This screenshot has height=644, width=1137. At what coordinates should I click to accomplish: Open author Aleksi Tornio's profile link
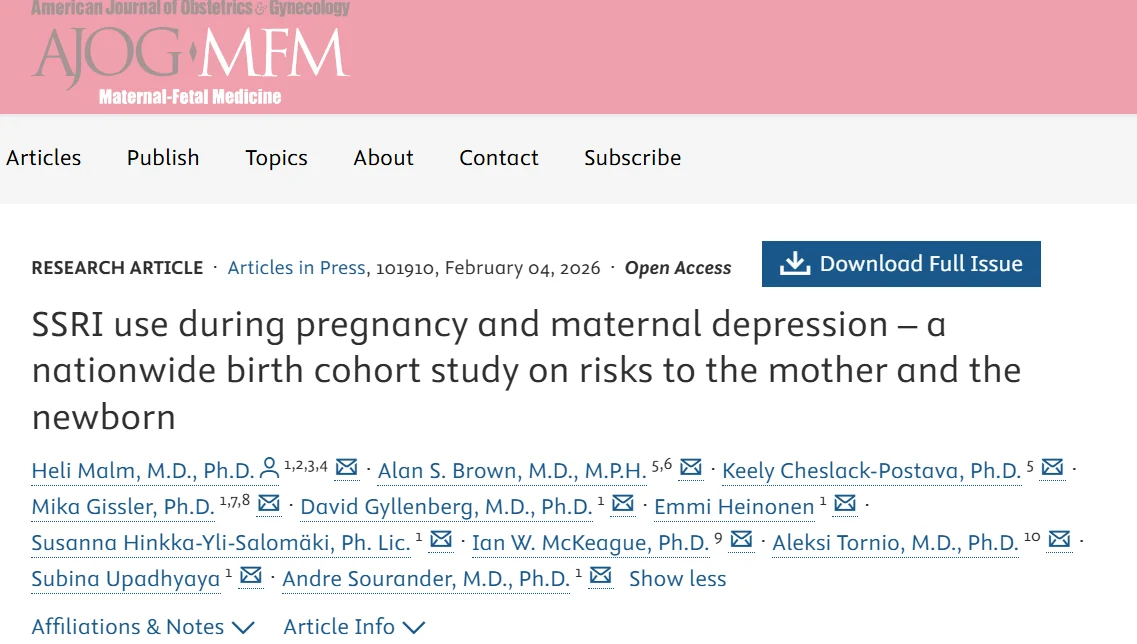coord(895,543)
